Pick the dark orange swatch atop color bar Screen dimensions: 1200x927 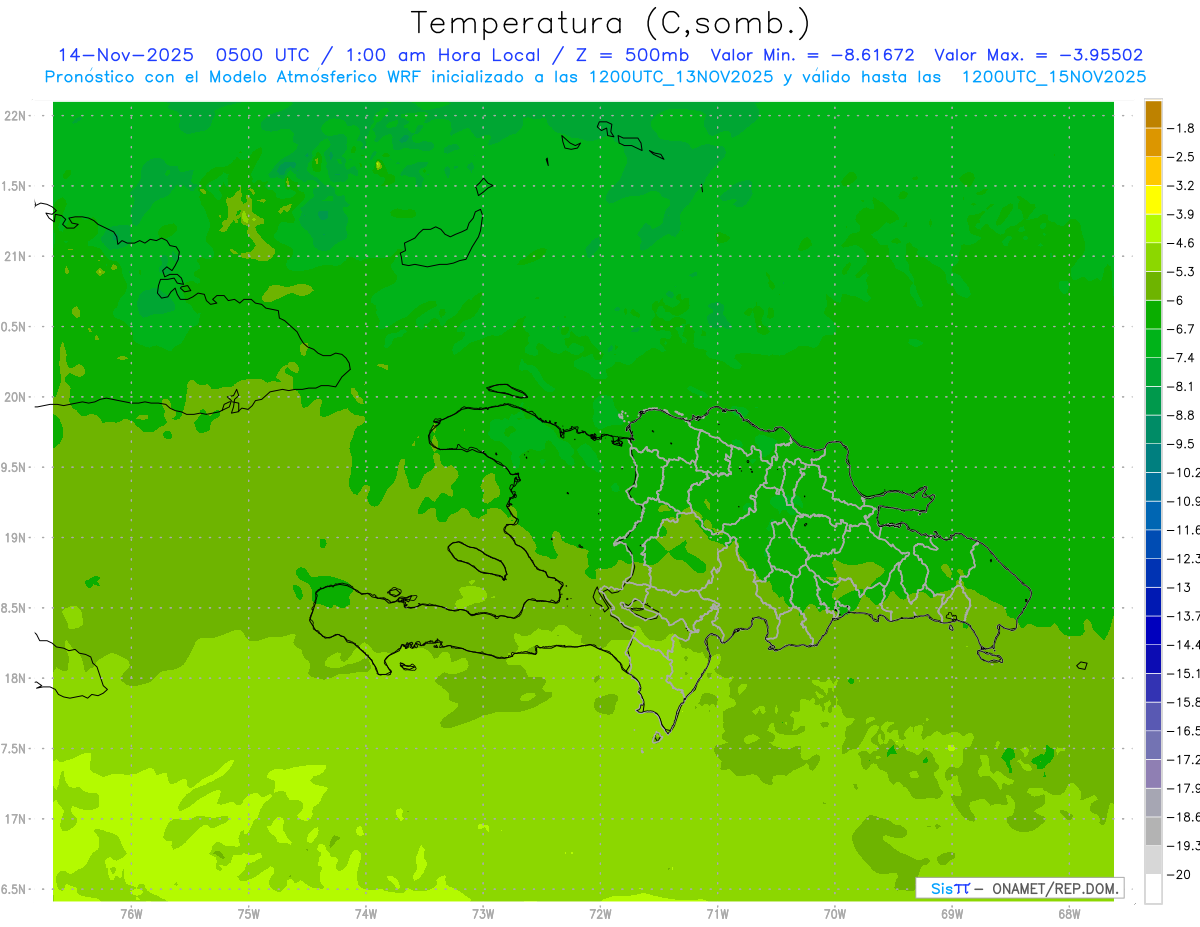[x=1153, y=115]
